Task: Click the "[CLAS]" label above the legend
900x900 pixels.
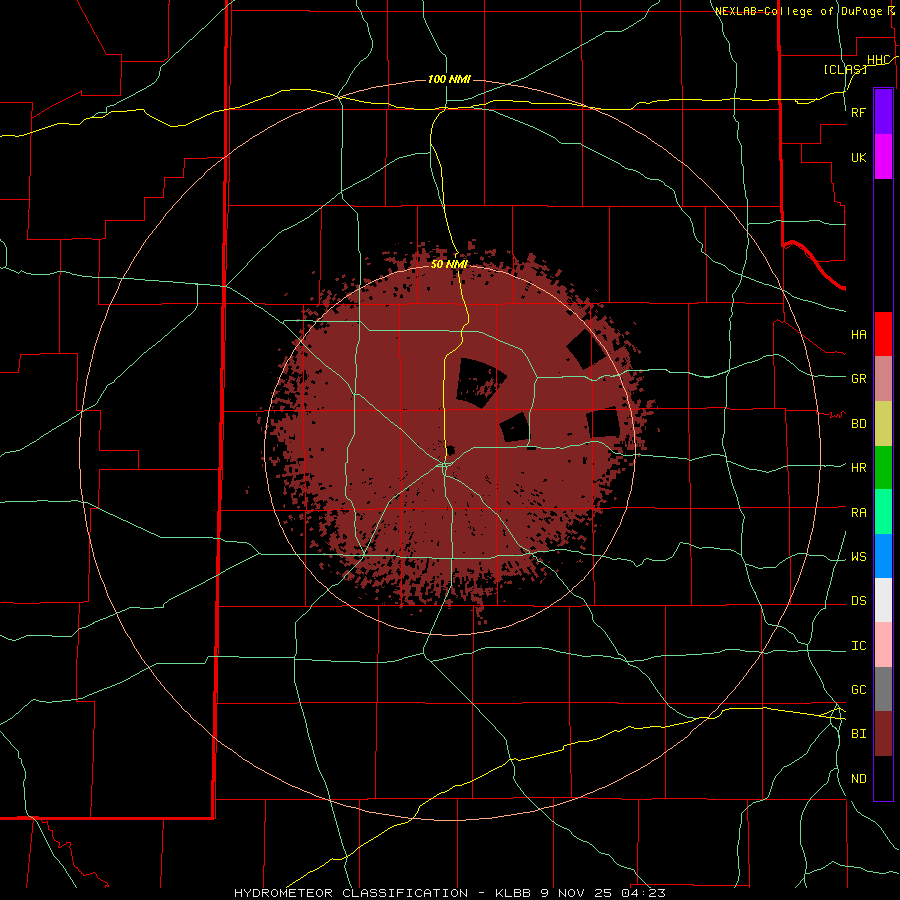Action: [845, 69]
